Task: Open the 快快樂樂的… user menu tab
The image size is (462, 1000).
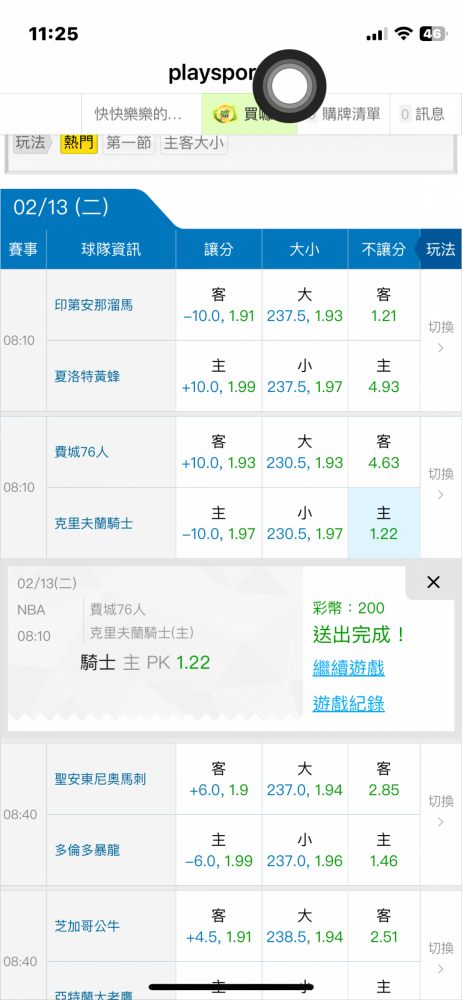Action: tap(141, 114)
